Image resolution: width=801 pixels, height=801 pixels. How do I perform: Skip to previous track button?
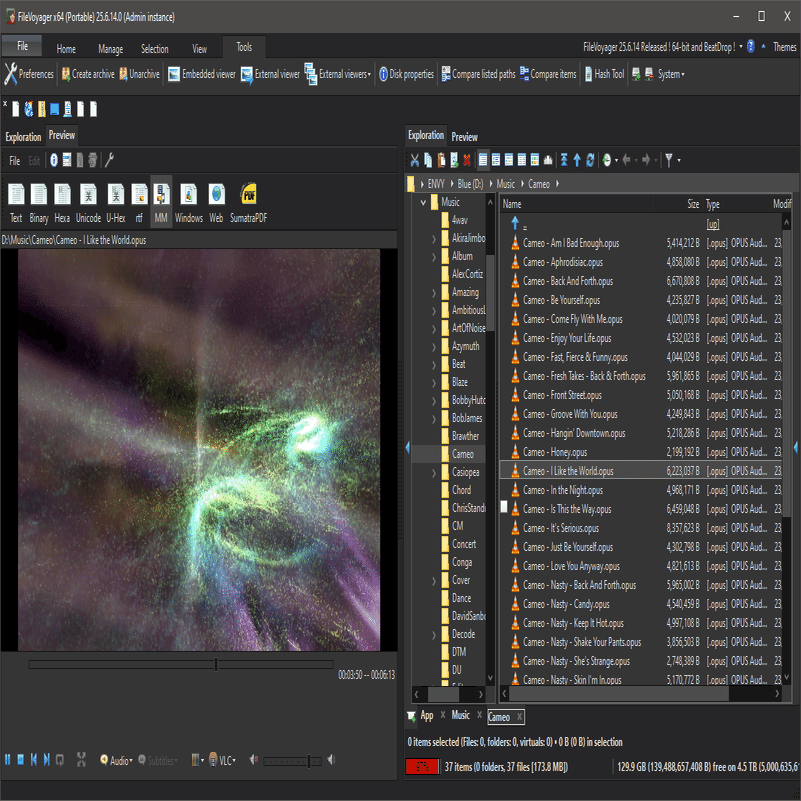pos(34,760)
